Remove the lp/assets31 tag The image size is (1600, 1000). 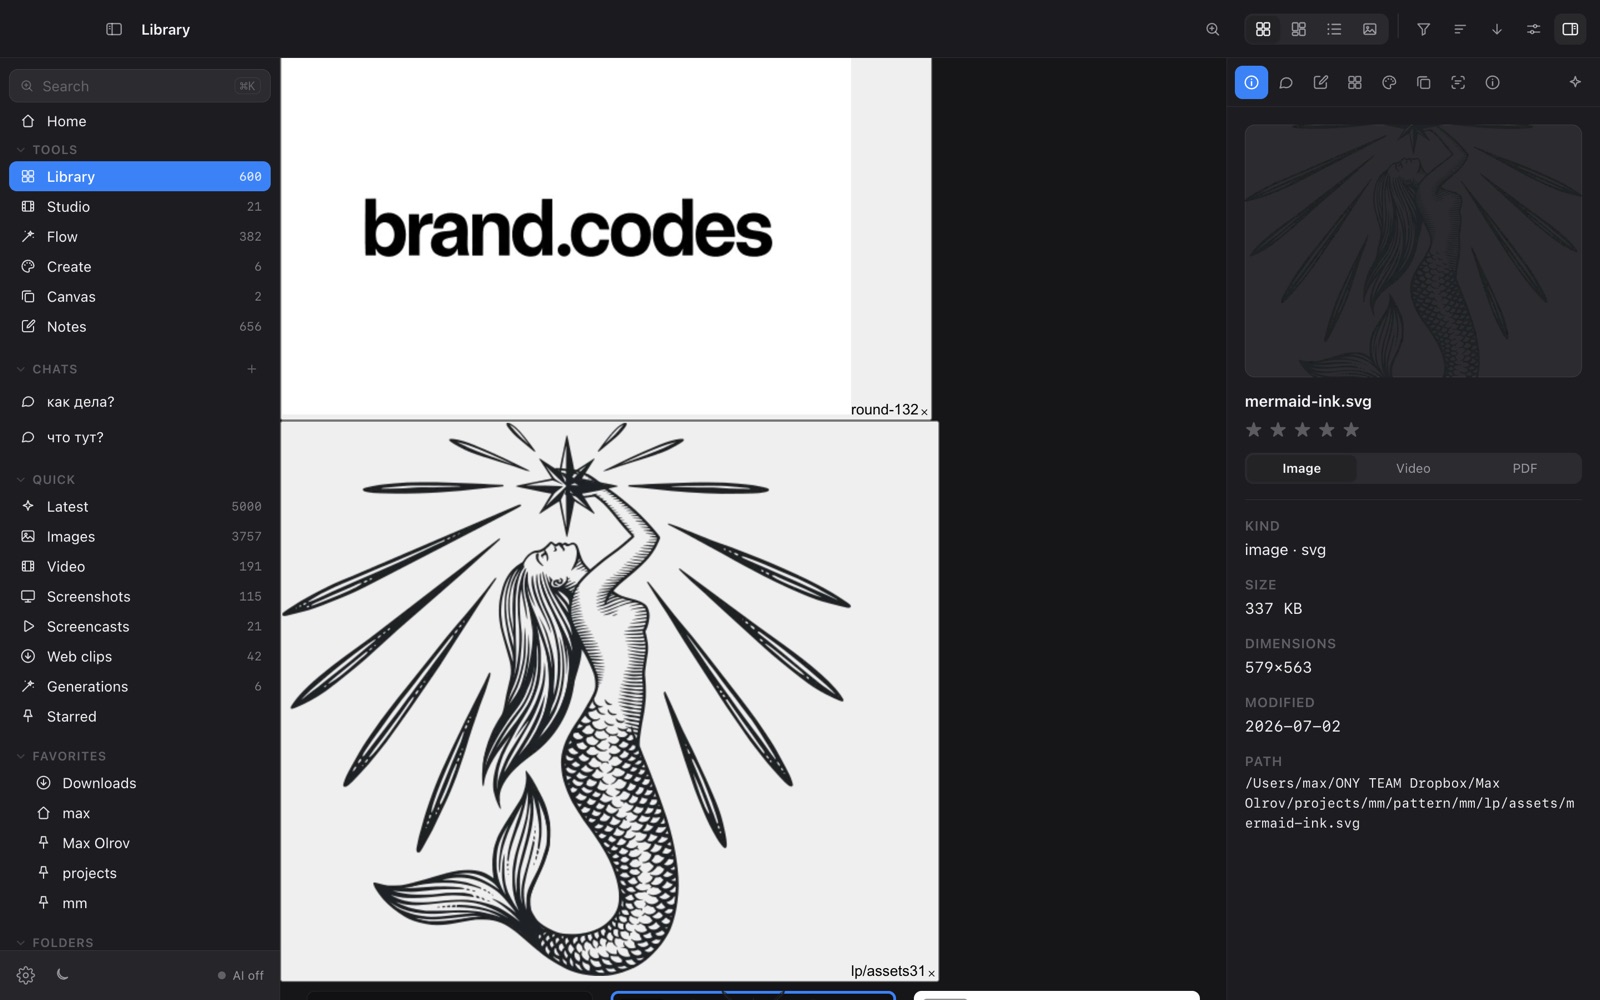point(931,973)
